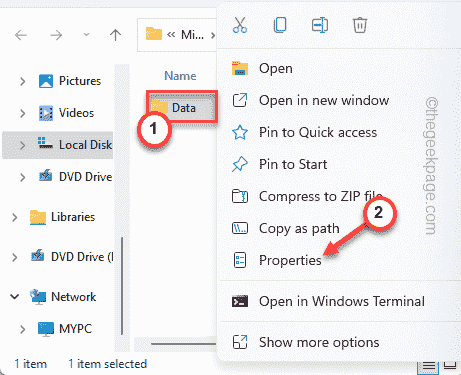This screenshot has height=375, width=461.
Task: Go up one folder level
Action: pyautogui.click(x=115, y=35)
